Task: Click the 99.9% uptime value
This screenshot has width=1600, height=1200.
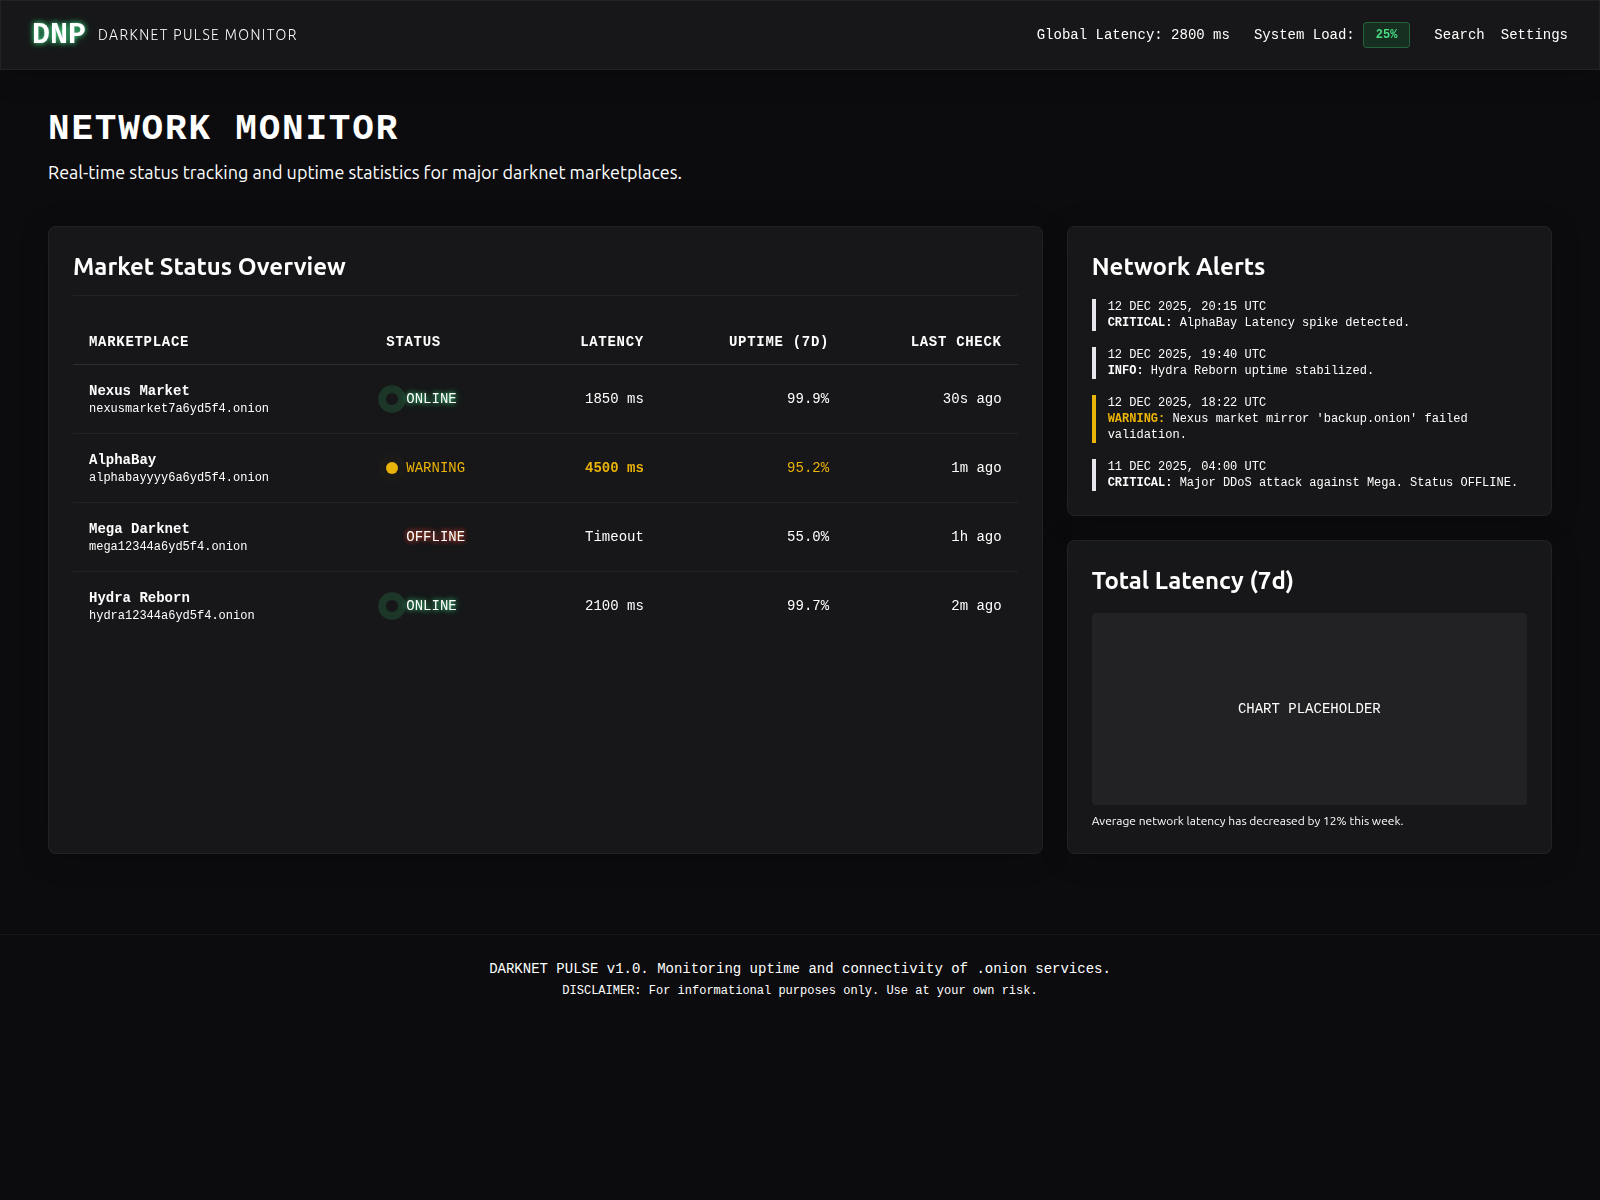Action: 808,399
